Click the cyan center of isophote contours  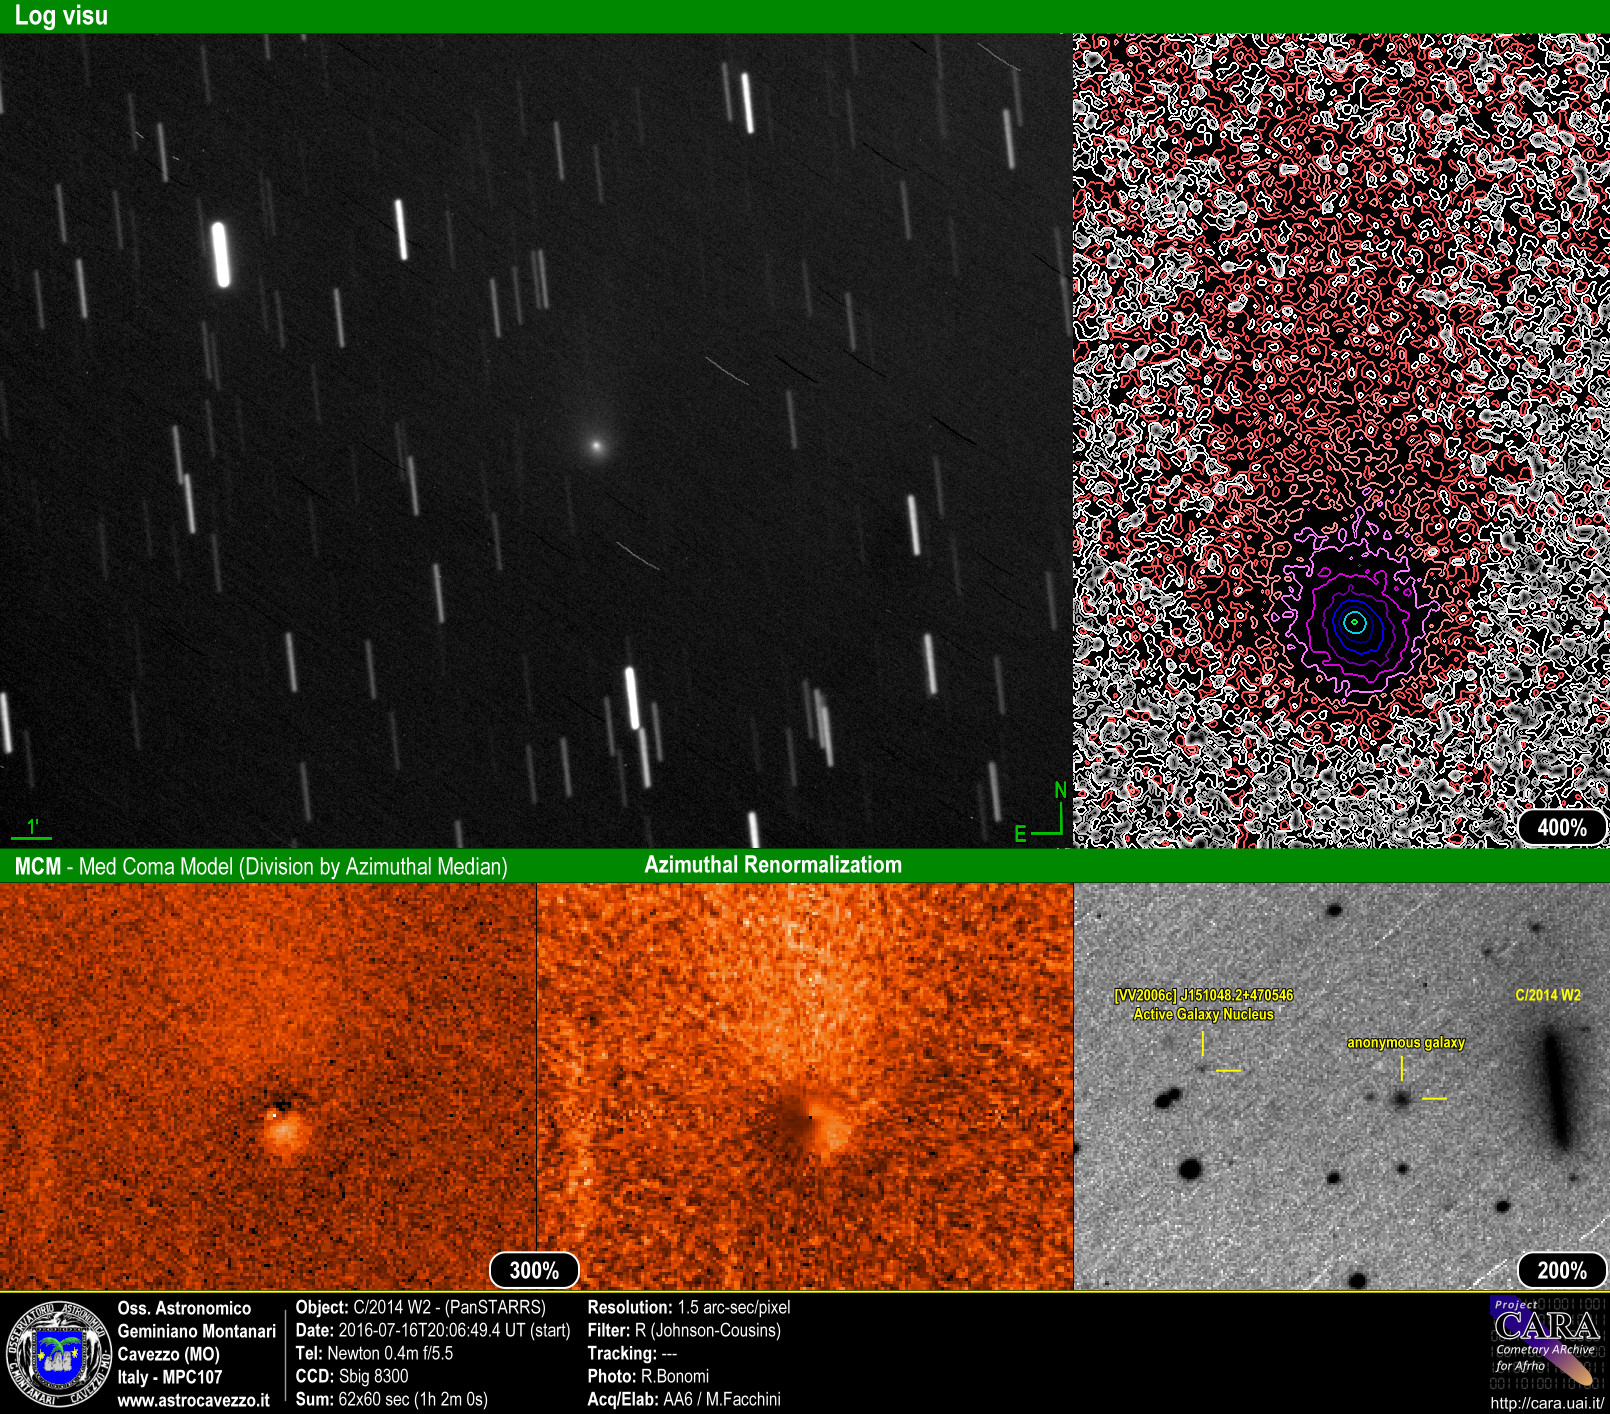tap(1354, 622)
